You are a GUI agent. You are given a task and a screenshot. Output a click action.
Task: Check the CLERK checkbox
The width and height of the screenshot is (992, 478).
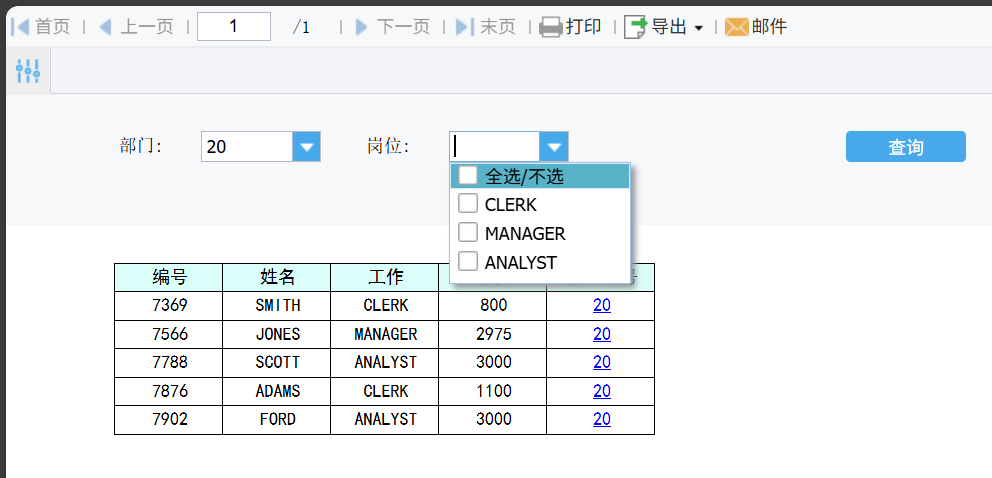(468, 204)
